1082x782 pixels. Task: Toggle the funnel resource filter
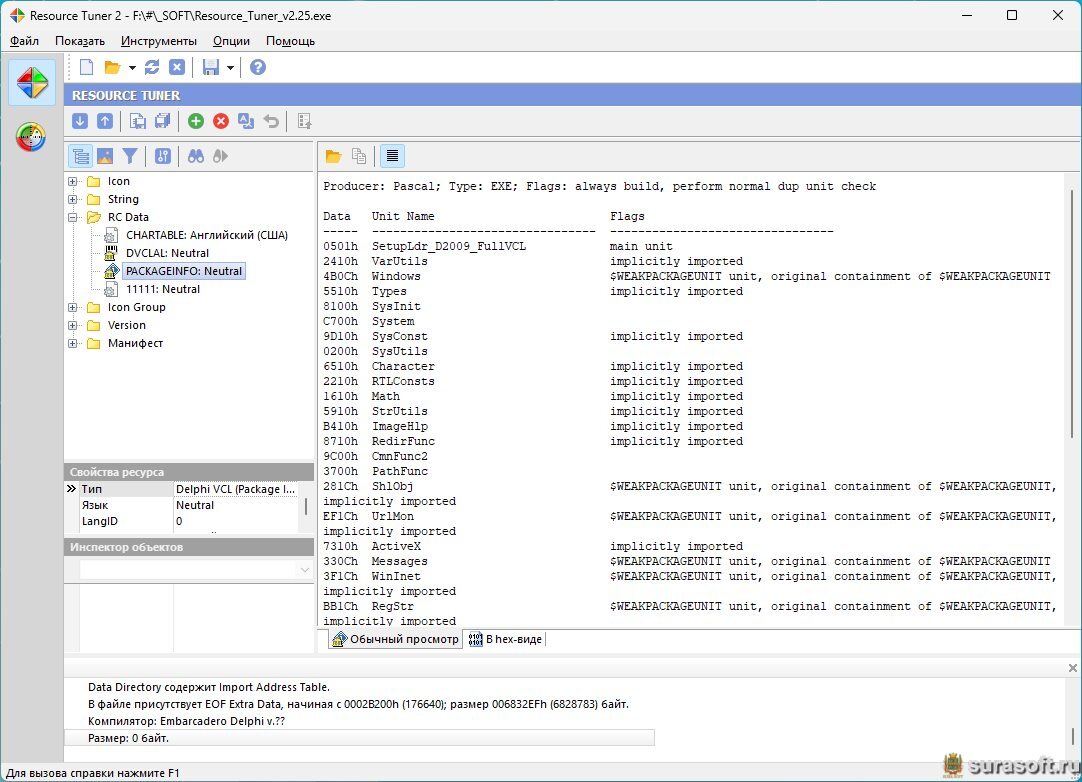click(130, 156)
